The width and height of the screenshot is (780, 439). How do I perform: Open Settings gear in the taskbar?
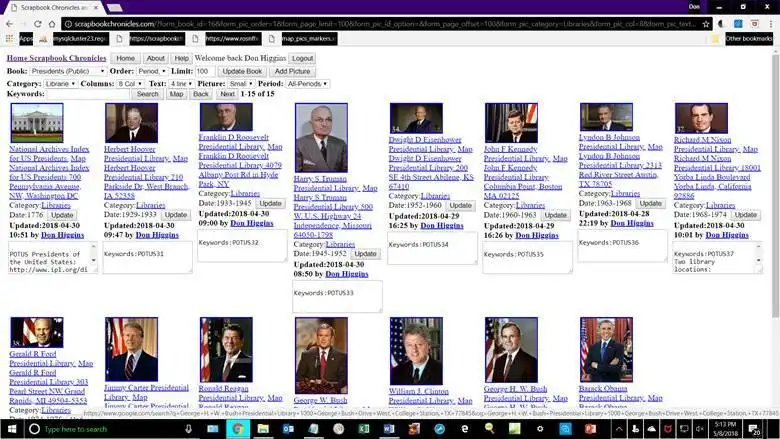540,429
